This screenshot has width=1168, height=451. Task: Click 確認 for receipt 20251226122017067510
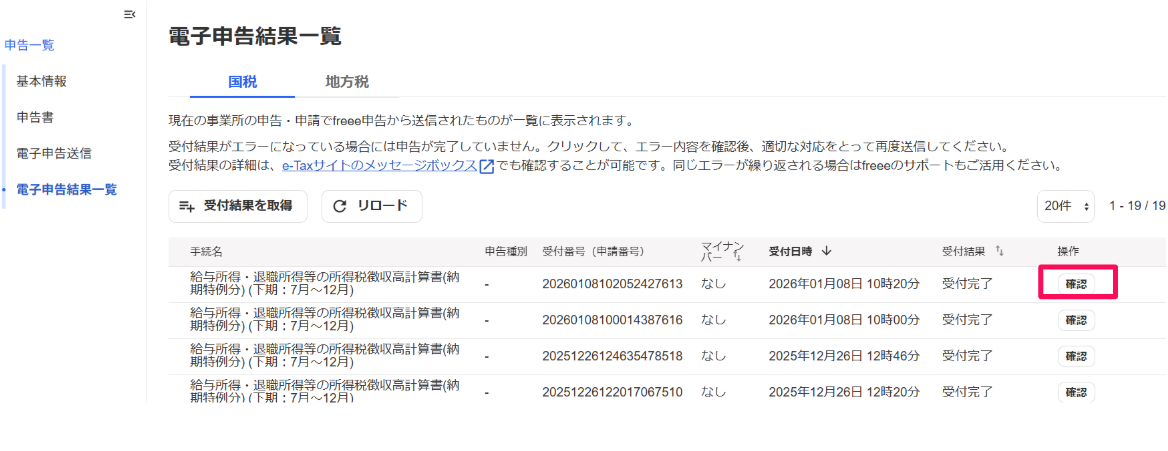1076,392
